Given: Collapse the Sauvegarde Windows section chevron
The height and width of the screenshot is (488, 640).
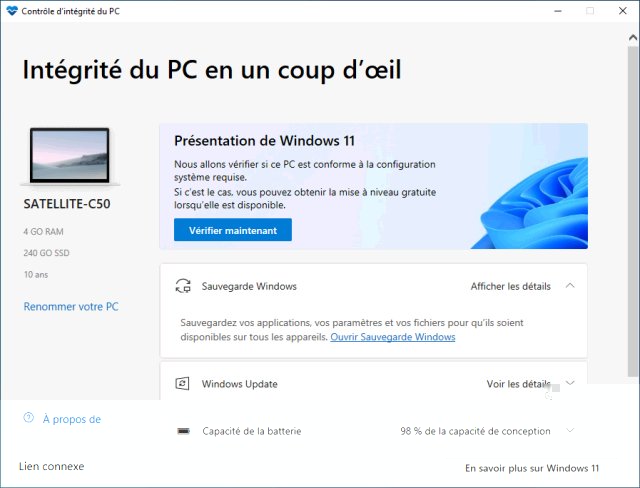Looking at the screenshot, I should click(570, 286).
